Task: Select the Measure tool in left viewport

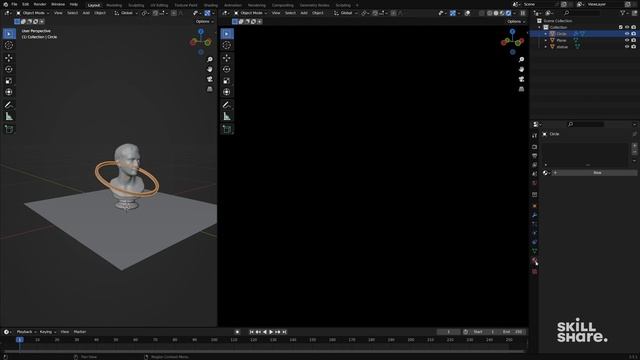Action: pyautogui.click(x=9, y=117)
